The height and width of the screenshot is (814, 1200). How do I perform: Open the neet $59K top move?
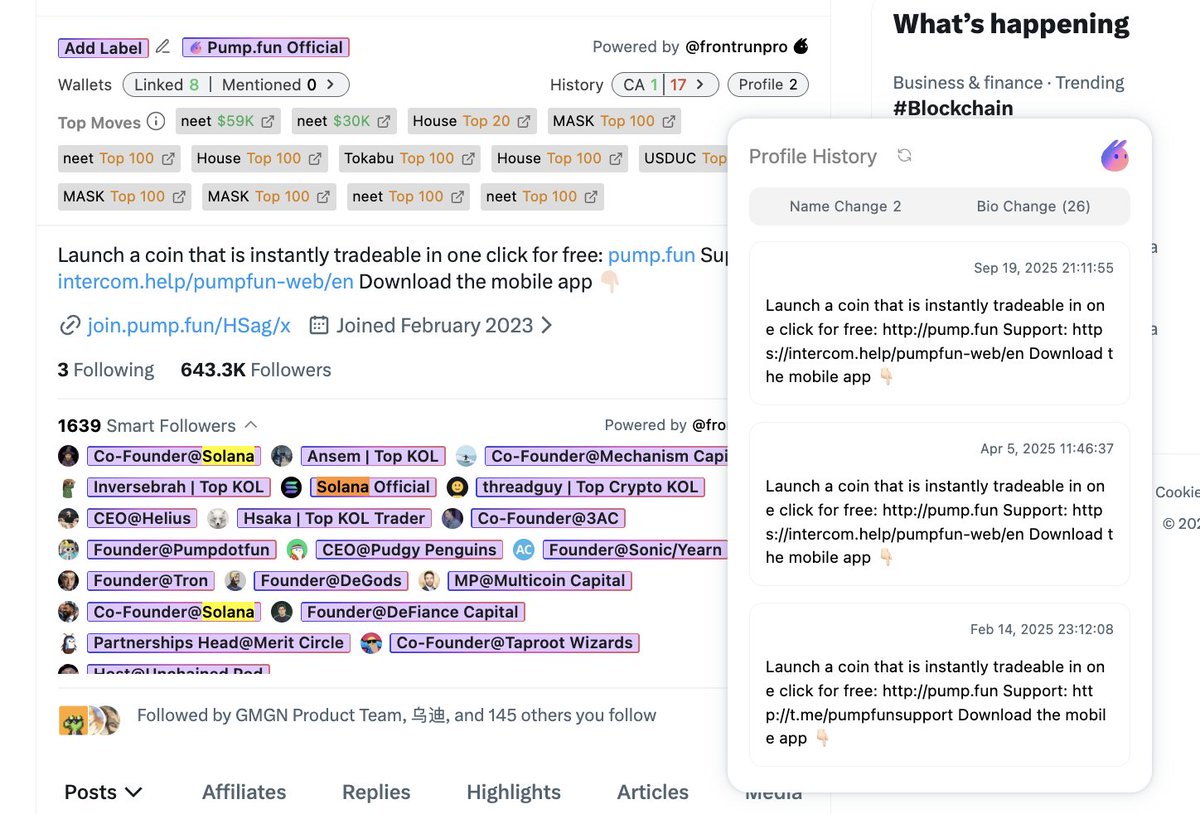pos(228,121)
